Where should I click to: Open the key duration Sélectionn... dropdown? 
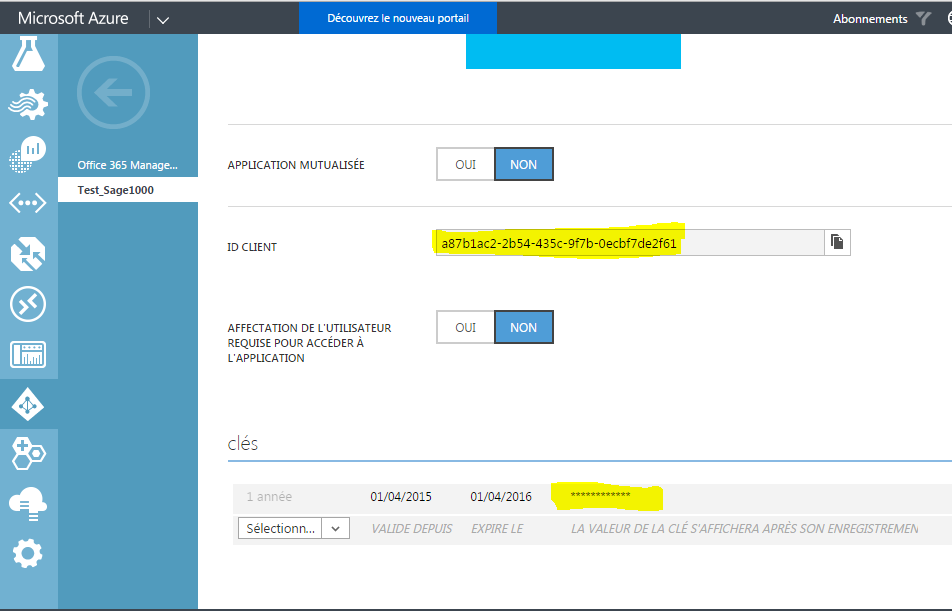294,528
